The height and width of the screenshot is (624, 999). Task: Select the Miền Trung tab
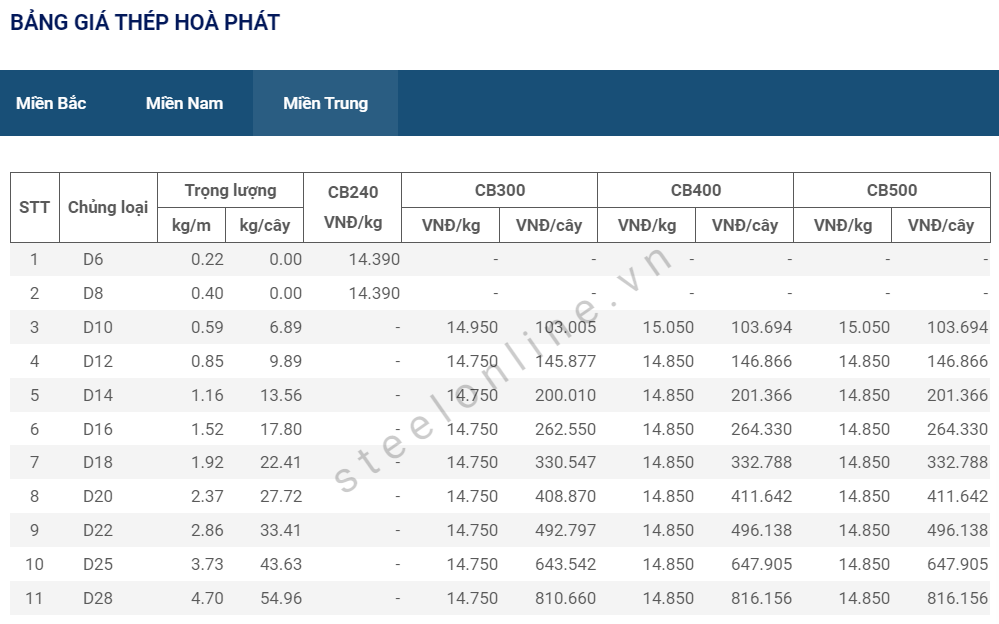click(x=325, y=103)
